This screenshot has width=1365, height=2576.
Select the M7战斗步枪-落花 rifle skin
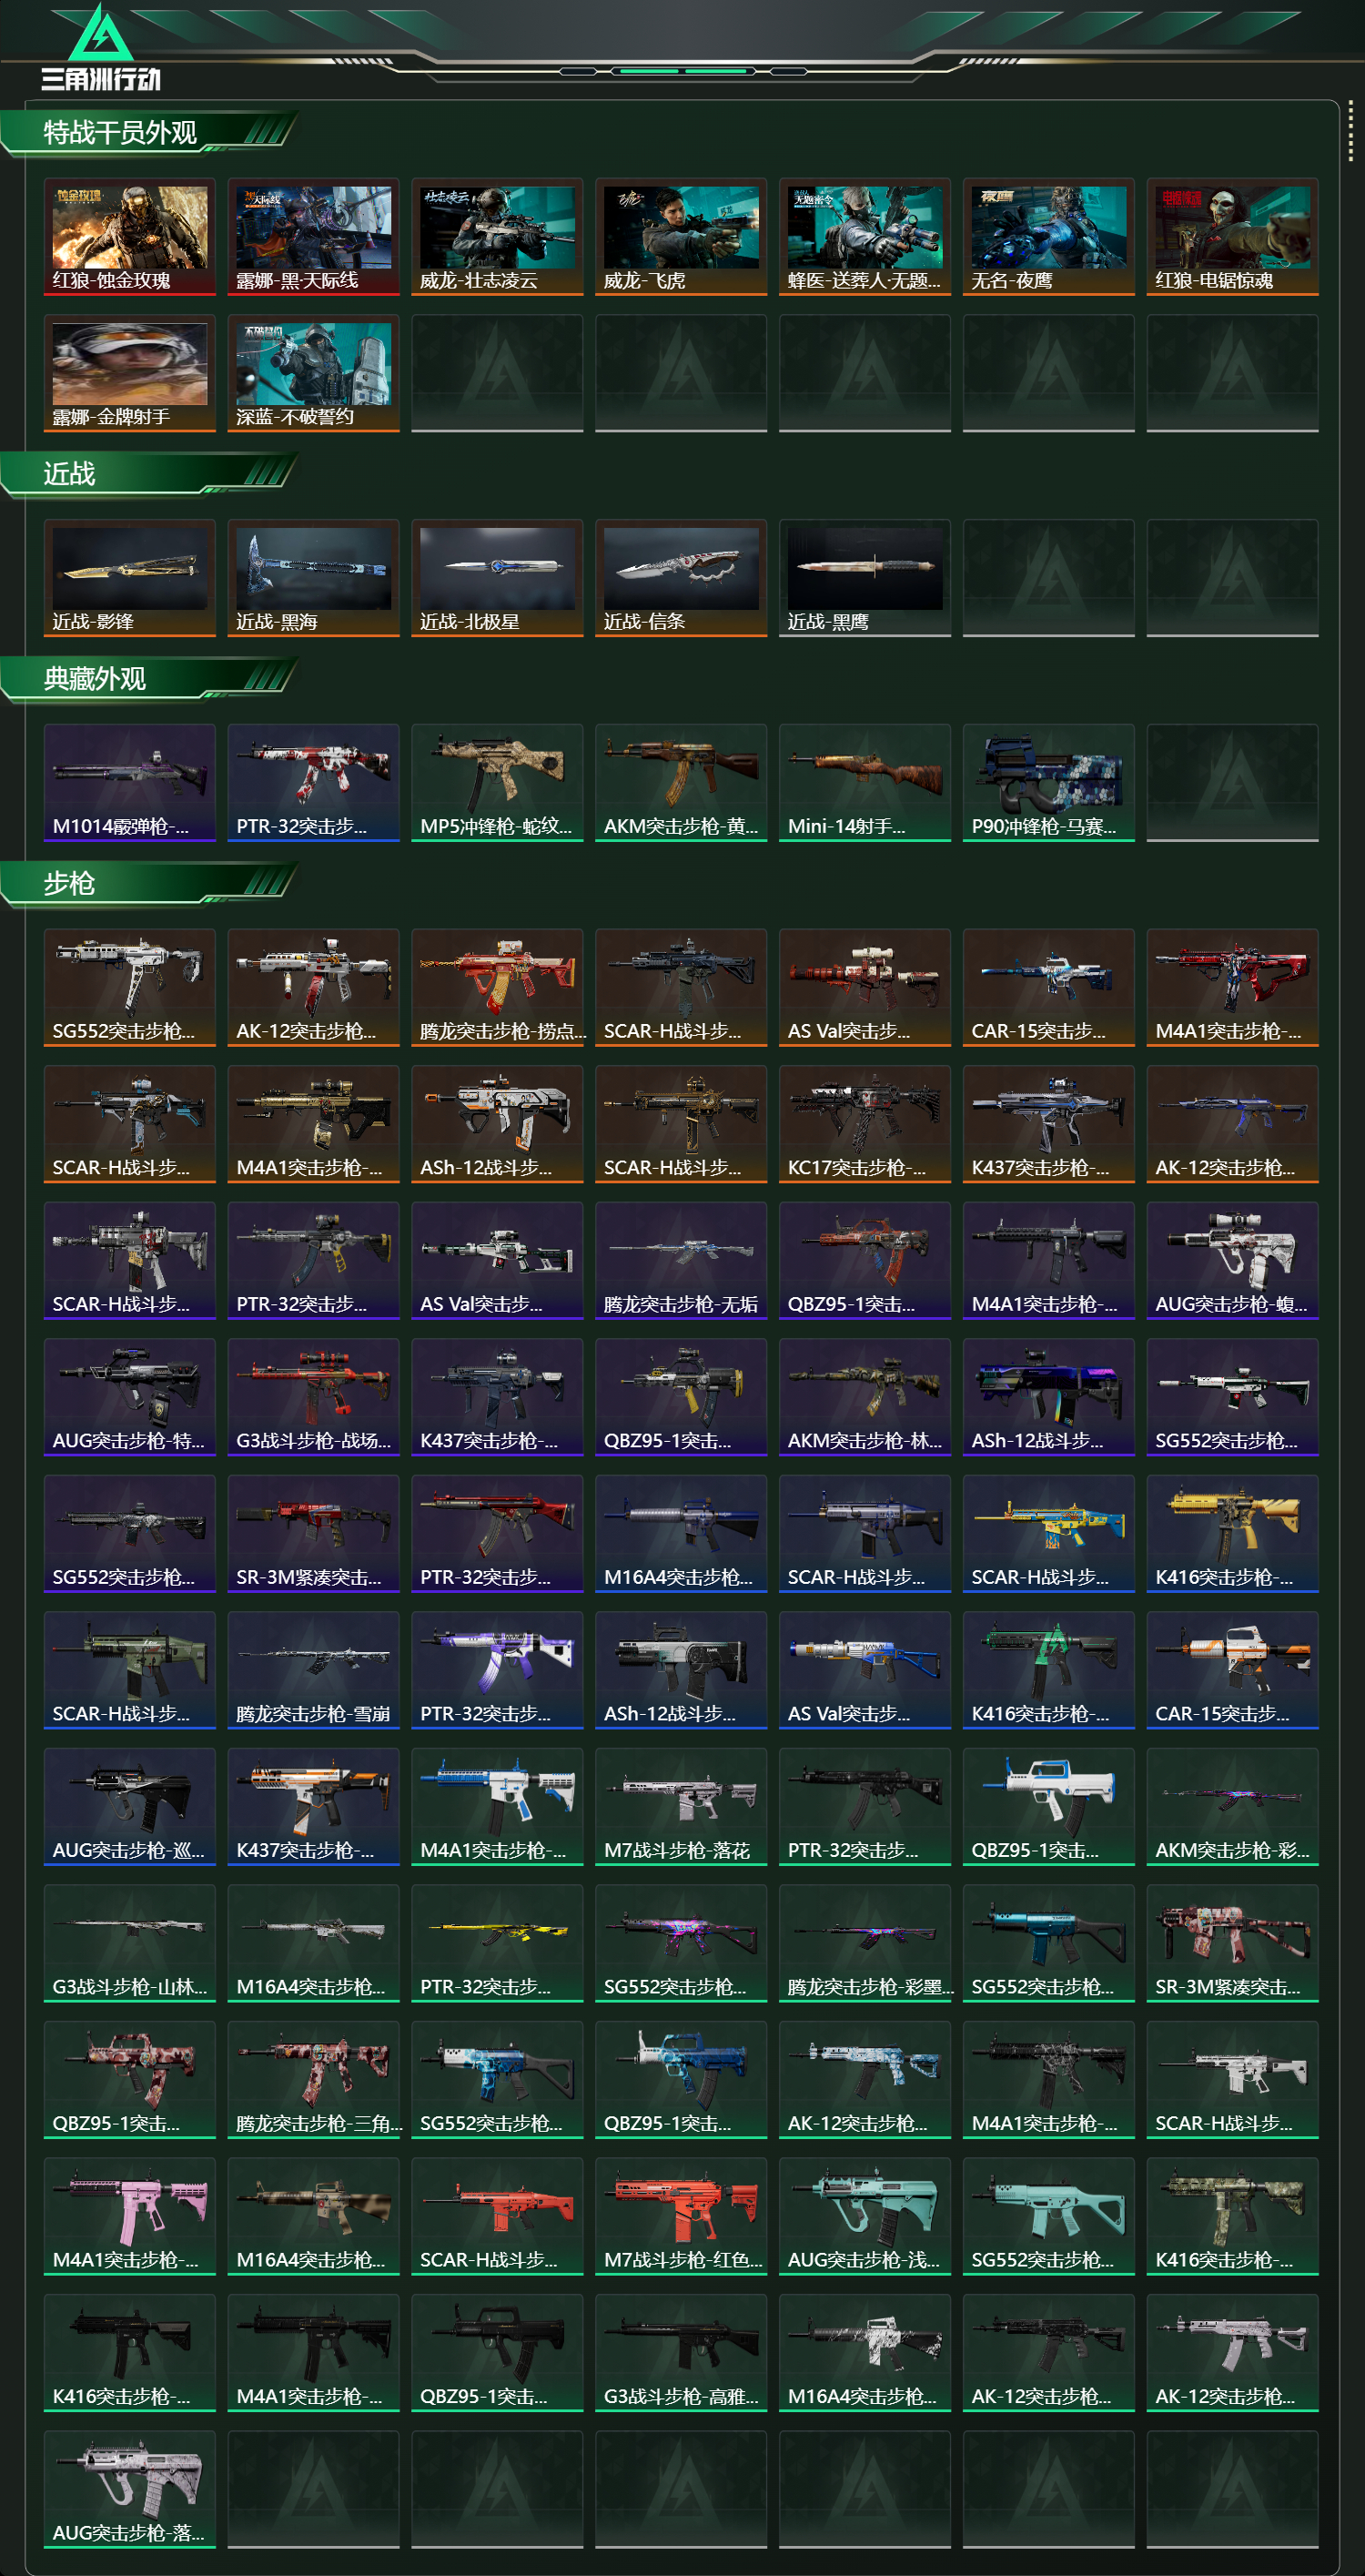click(x=681, y=1807)
